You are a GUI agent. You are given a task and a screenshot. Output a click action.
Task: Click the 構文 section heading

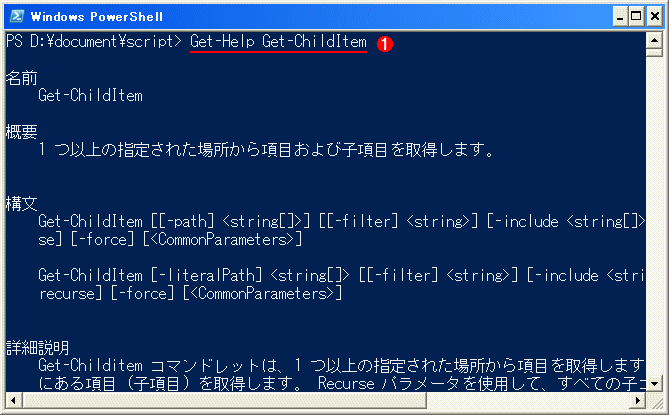(x=22, y=203)
